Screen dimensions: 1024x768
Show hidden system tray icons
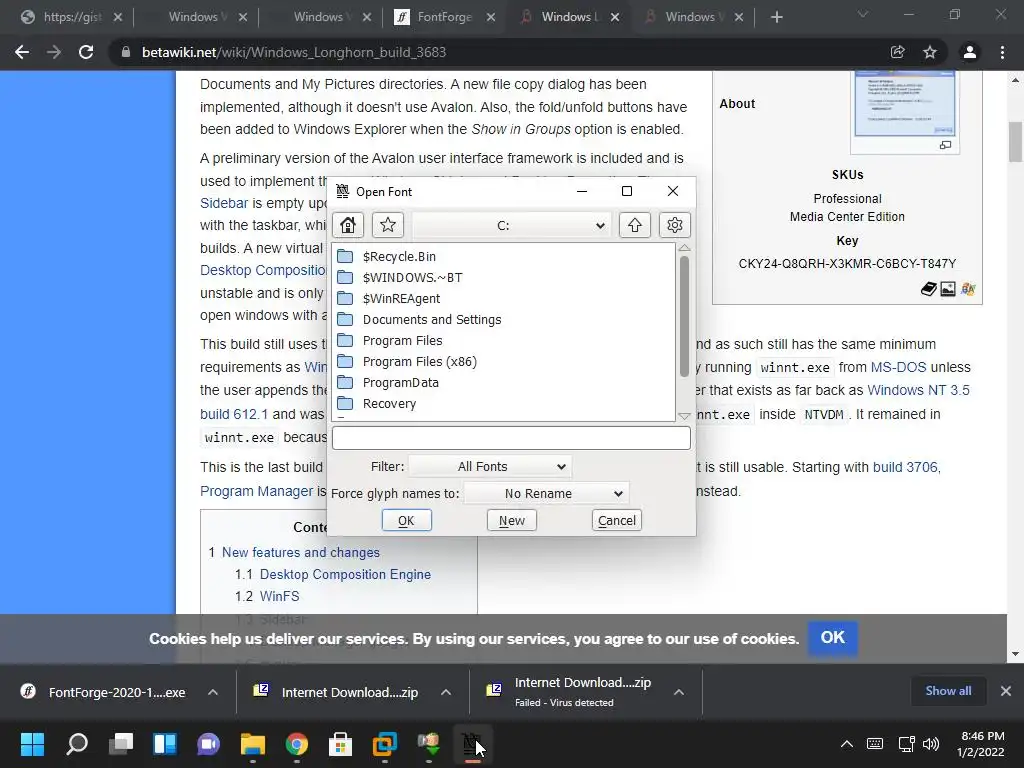[x=846, y=744]
